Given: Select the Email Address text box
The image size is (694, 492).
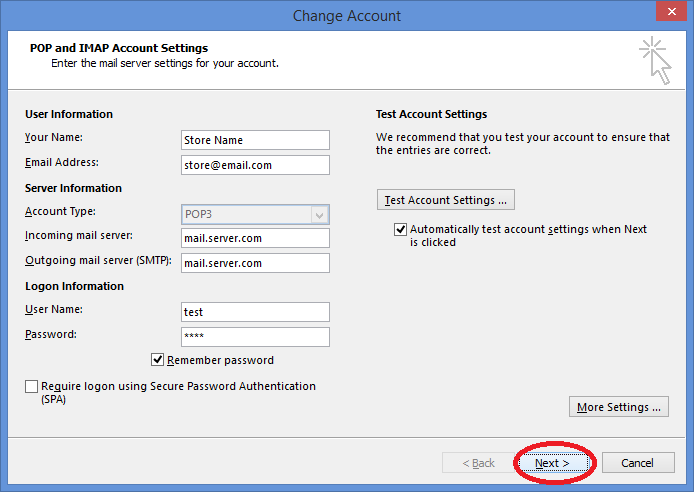Looking at the screenshot, I should point(255,165).
